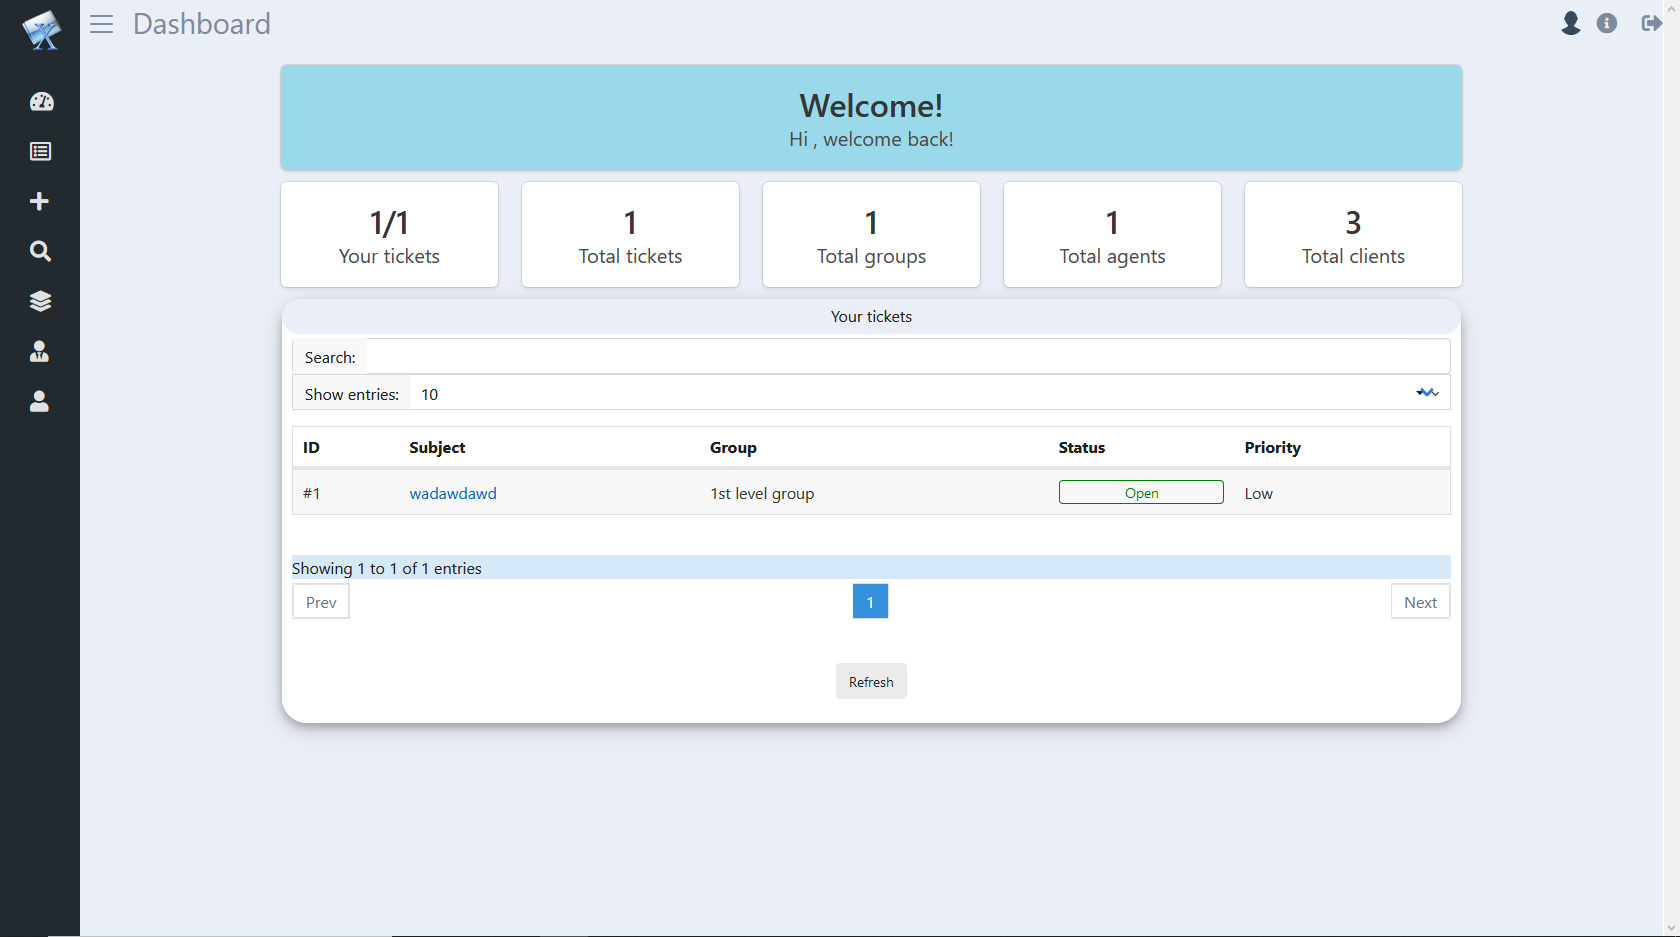
Task: Open the wadawdawd ticket link
Action: [x=453, y=493]
